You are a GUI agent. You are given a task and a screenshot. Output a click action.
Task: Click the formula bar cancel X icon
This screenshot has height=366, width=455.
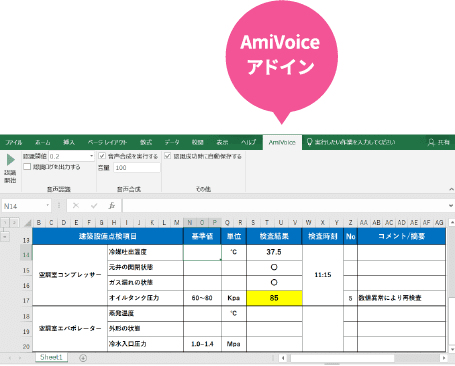coord(76,206)
